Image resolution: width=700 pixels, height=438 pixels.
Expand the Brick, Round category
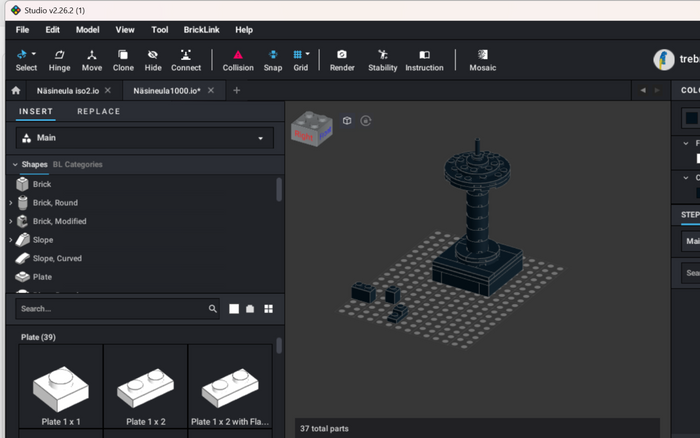(x=11, y=203)
